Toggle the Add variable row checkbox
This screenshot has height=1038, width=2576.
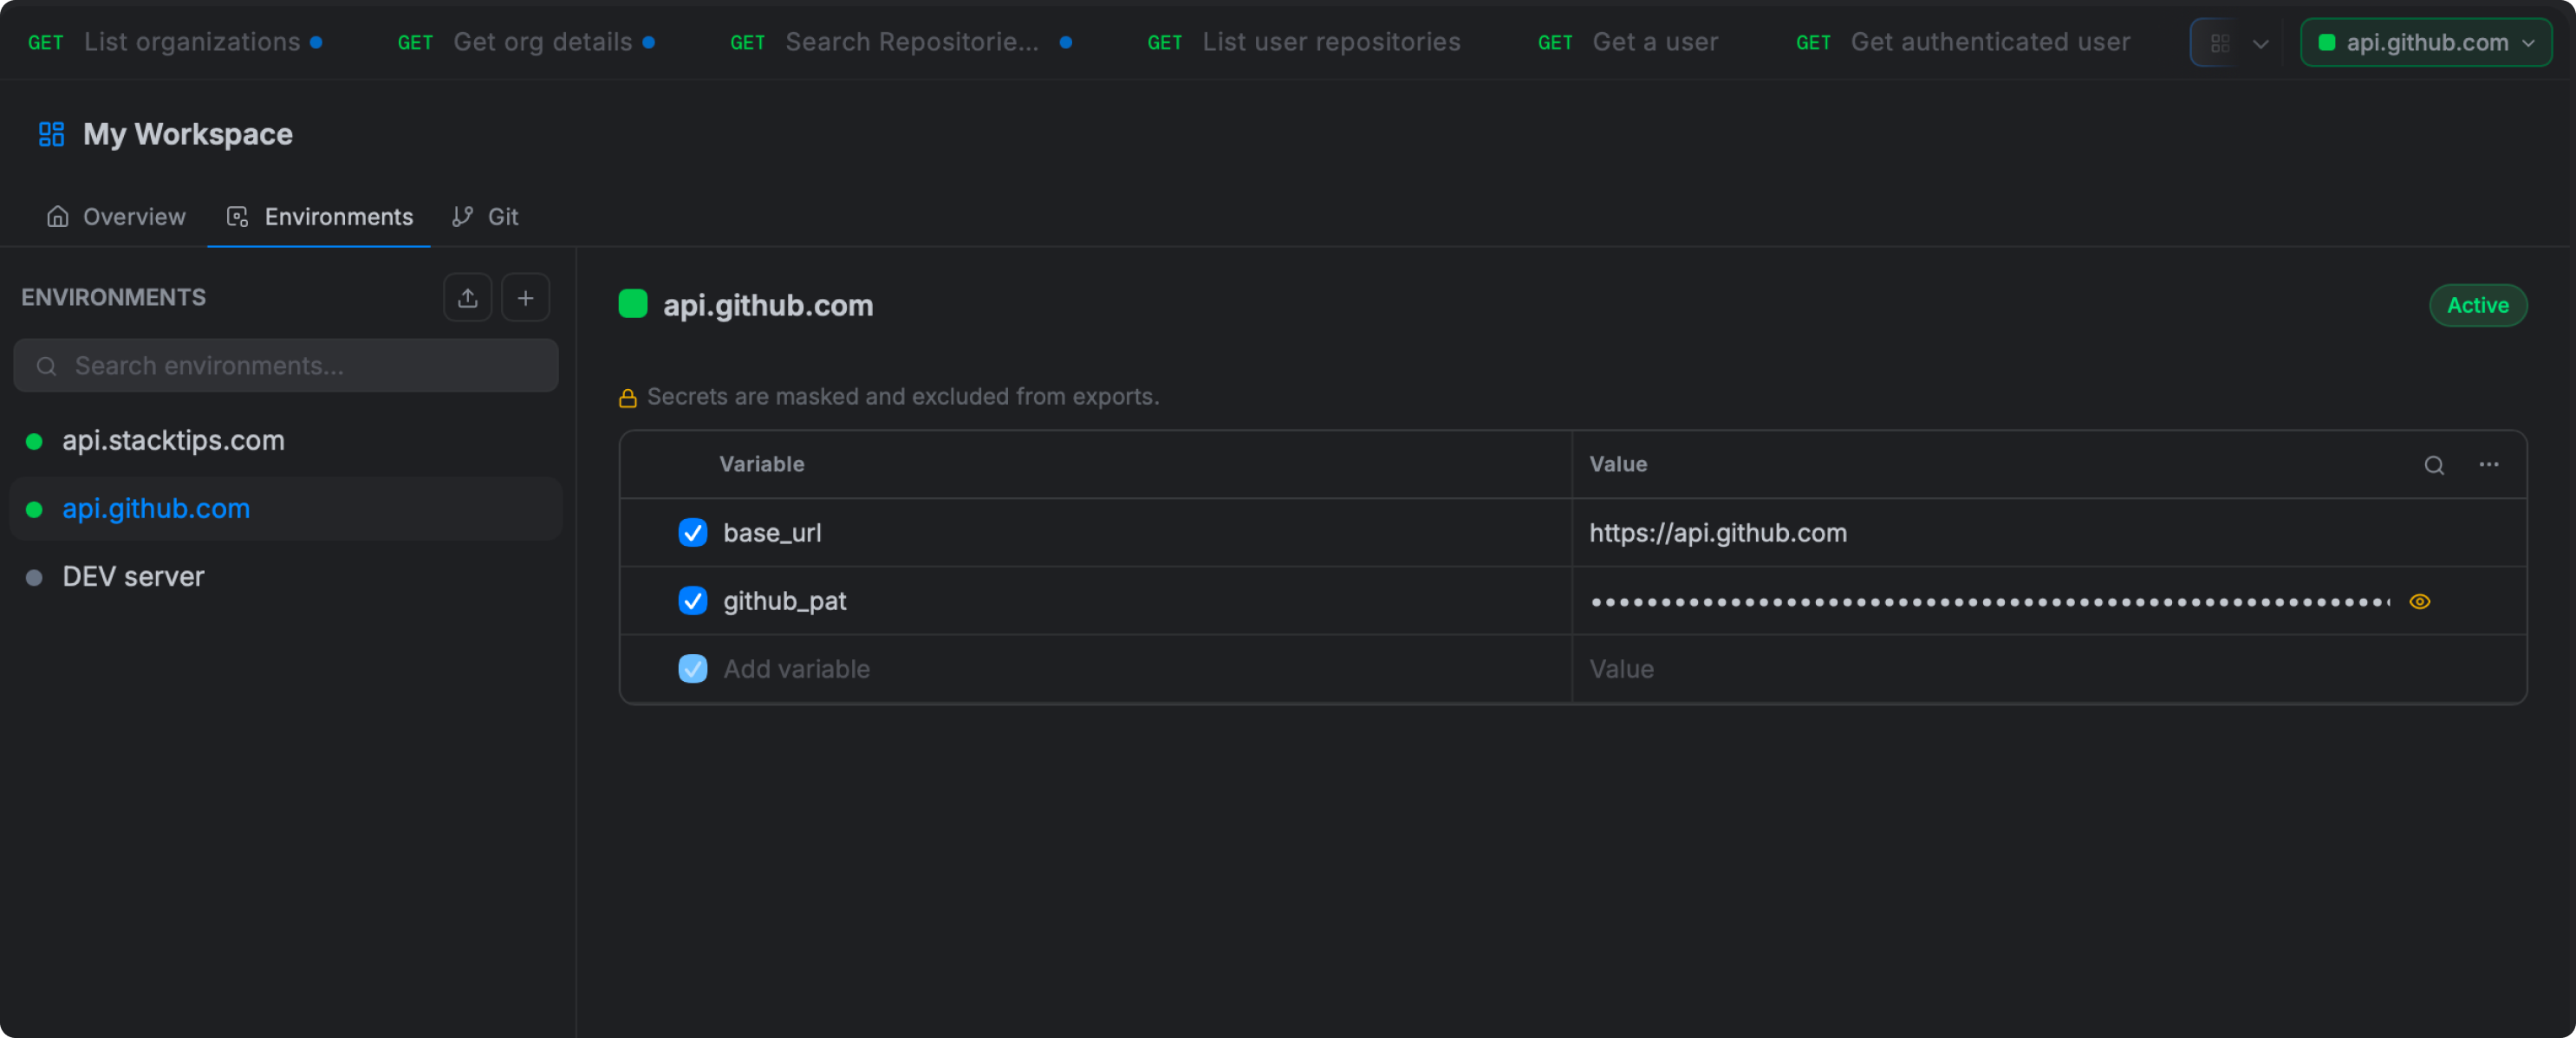pyautogui.click(x=692, y=668)
